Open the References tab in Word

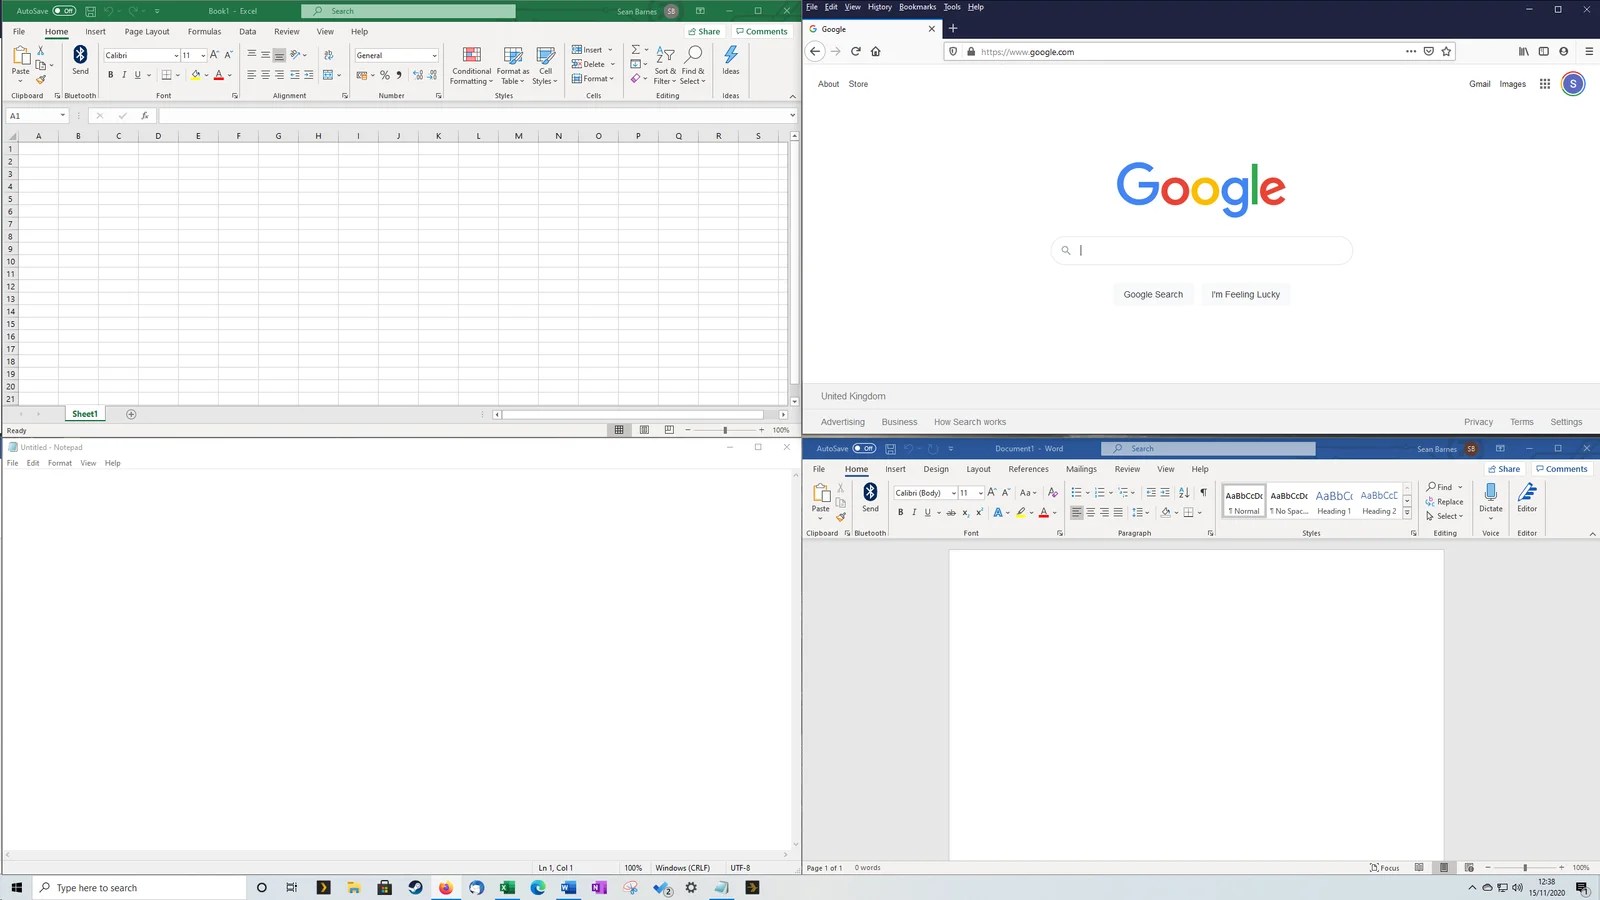pos(1028,469)
